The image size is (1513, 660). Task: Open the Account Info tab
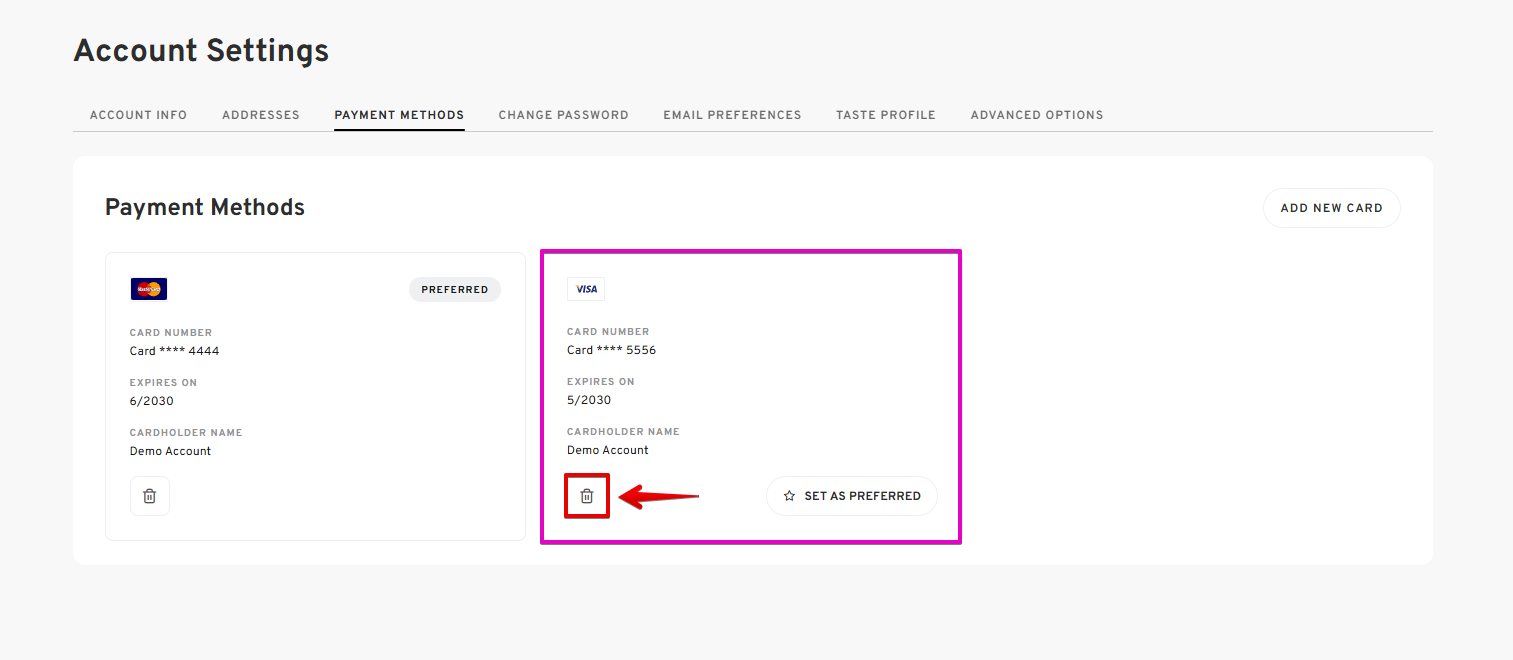138,115
